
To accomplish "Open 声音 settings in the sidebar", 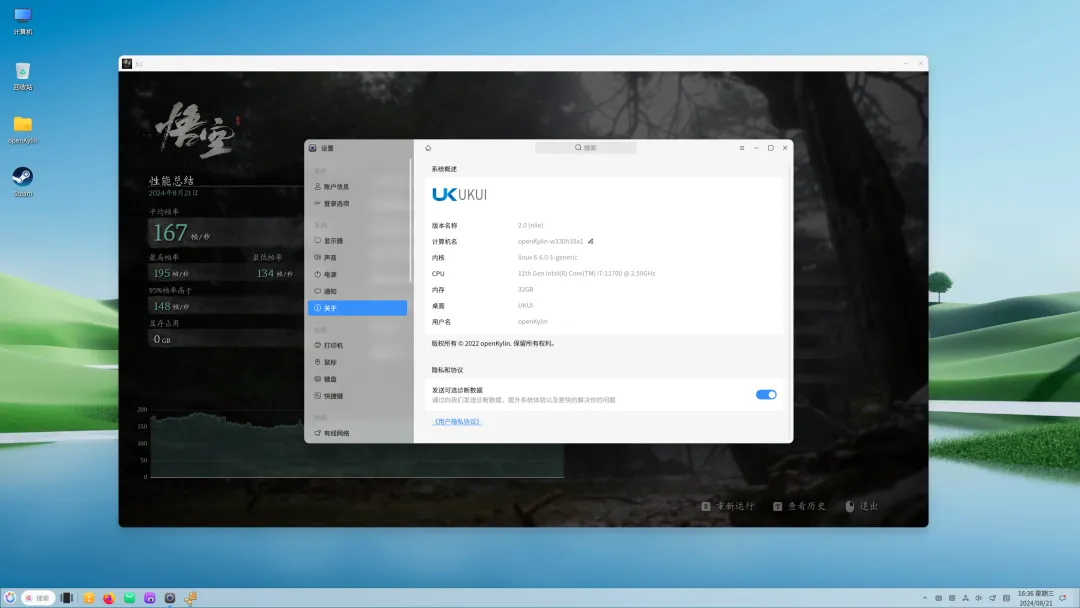I will (x=357, y=258).
